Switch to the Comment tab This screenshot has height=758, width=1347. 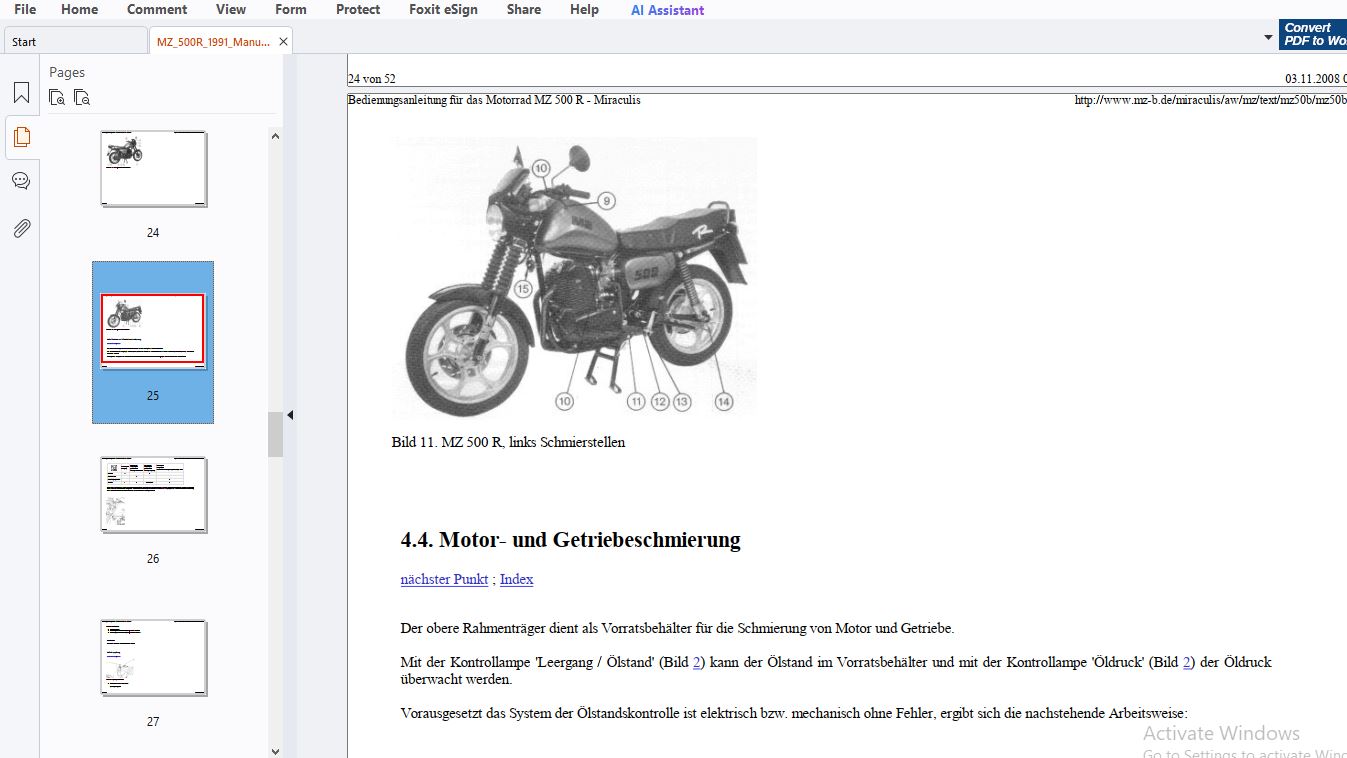tap(157, 10)
